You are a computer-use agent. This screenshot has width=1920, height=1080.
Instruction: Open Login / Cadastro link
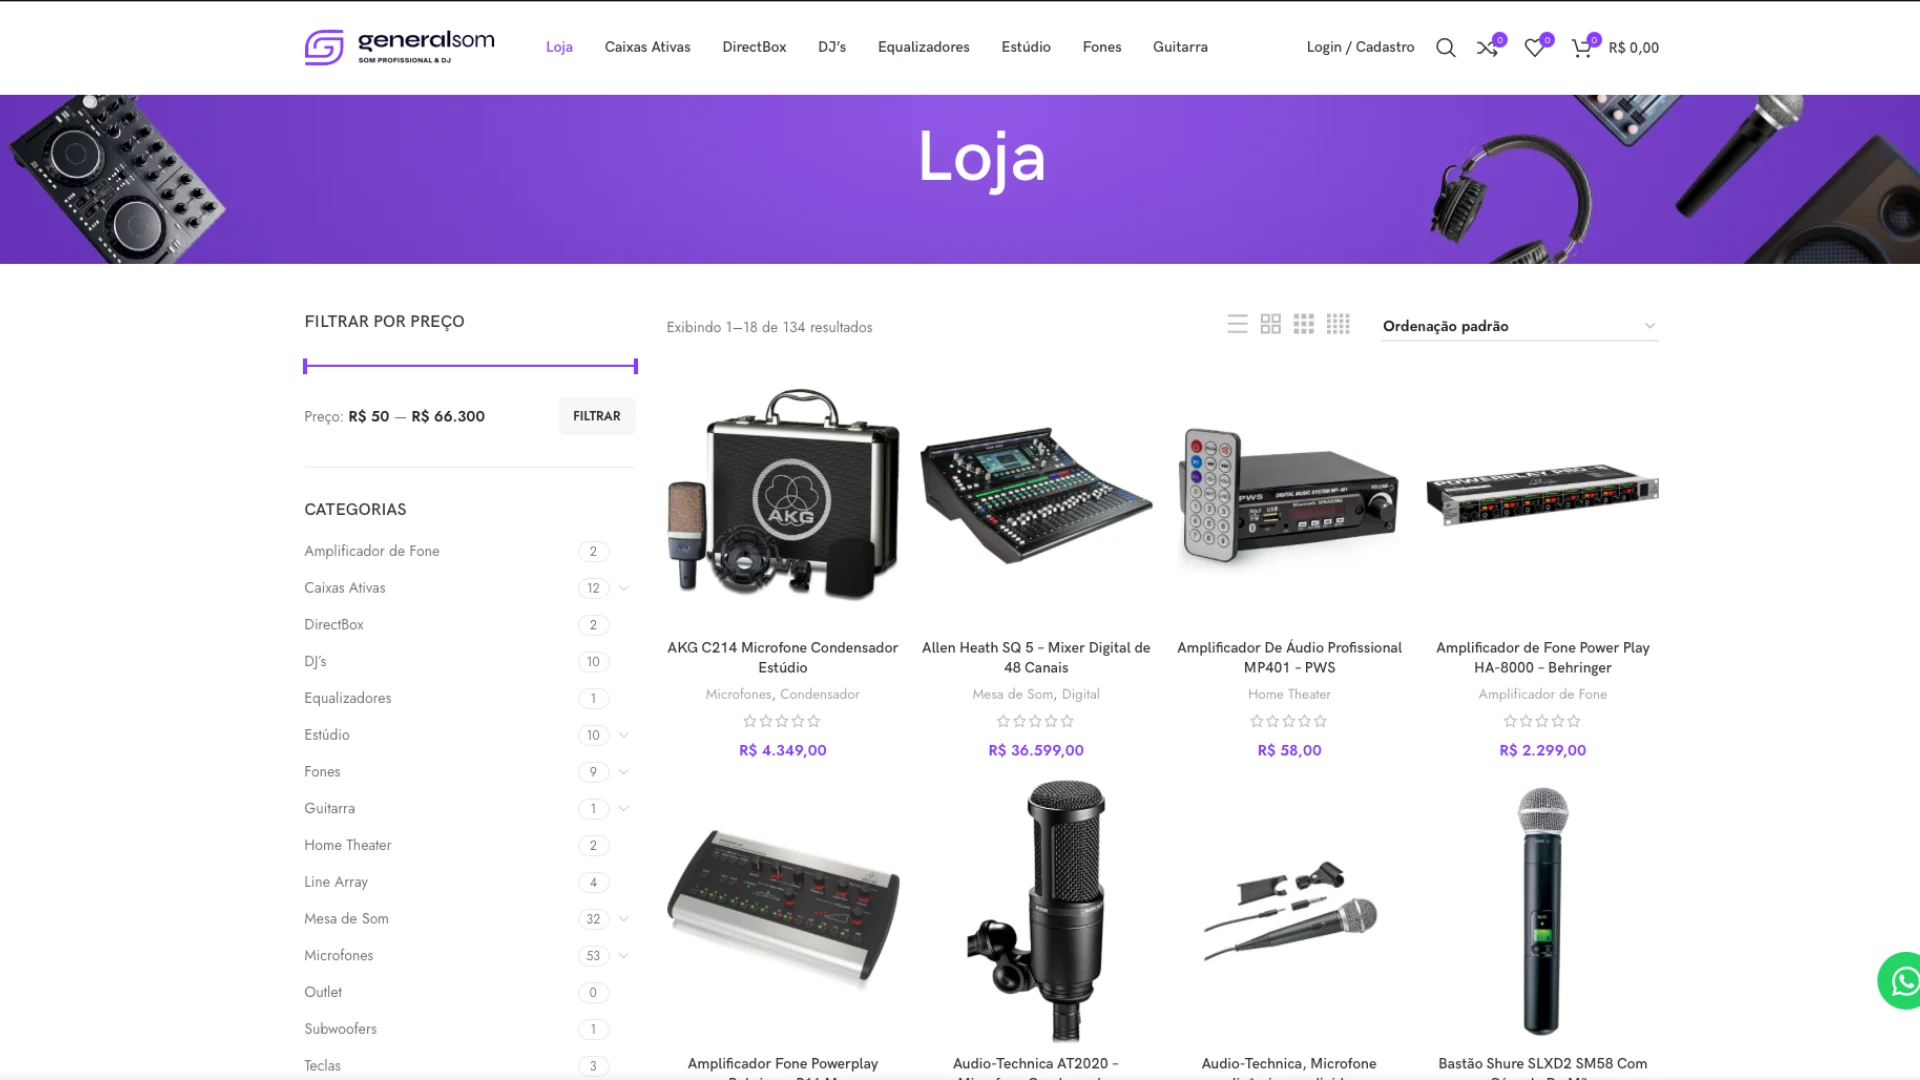click(x=1360, y=47)
